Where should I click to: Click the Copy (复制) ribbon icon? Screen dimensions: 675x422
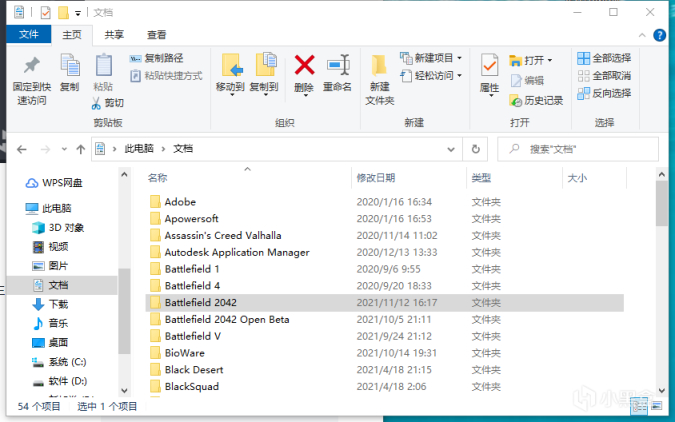click(x=69, y=65)
